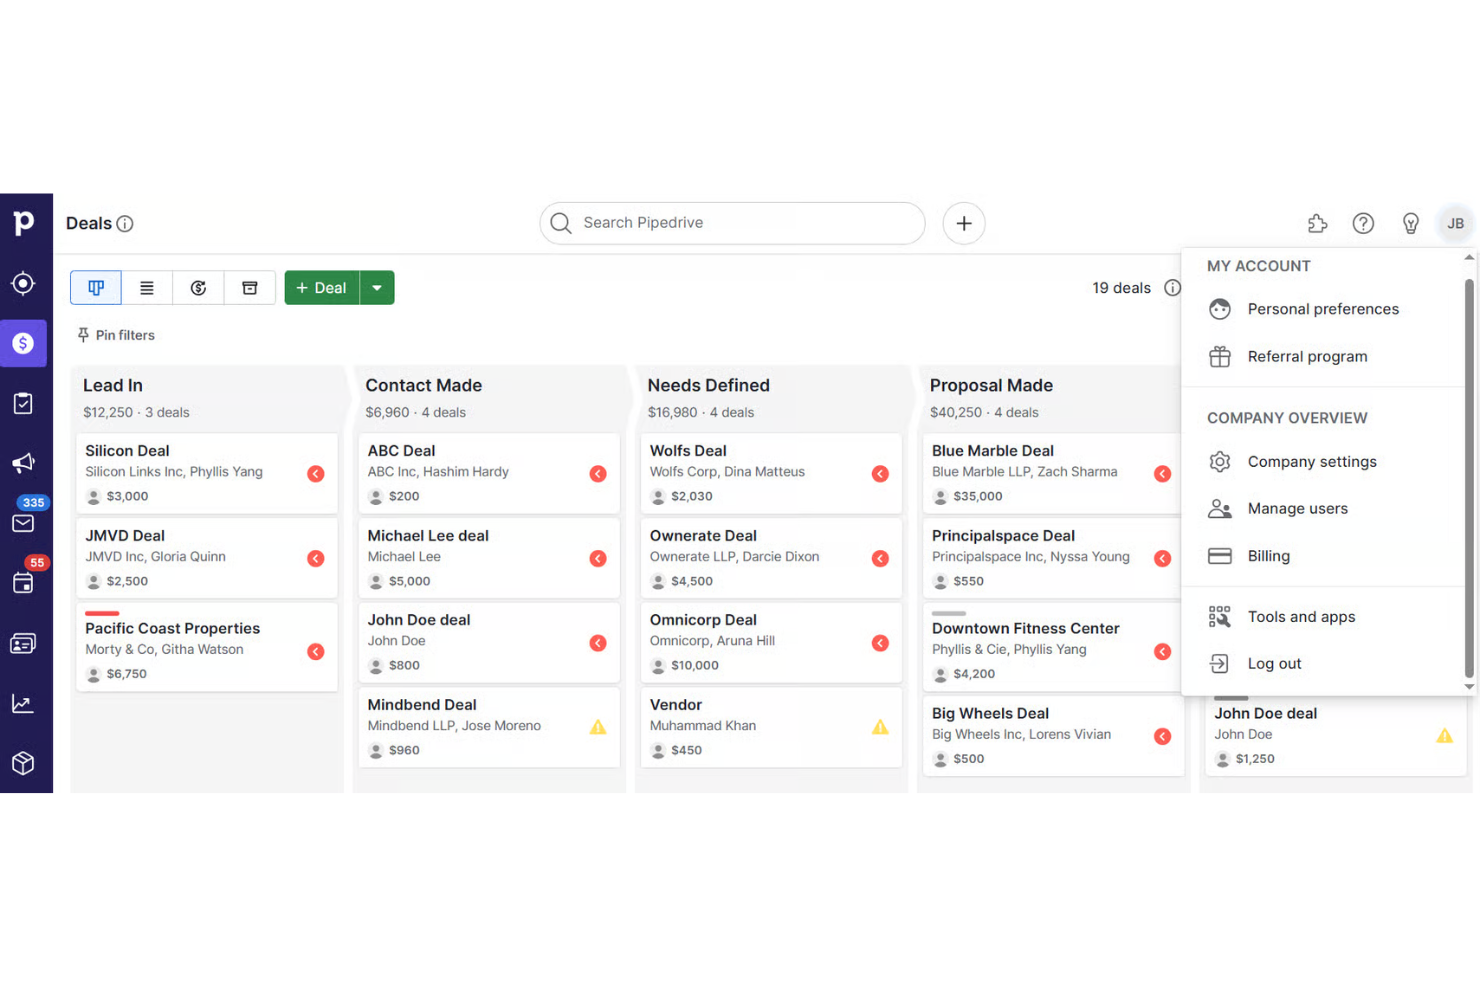
Task: Open the Downtown Fitness Center deal
Action: click(1025, 629)
